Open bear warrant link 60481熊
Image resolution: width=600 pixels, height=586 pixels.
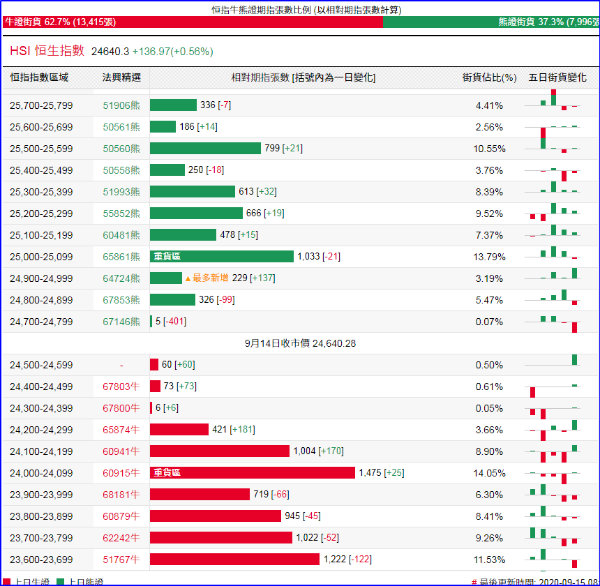click(x=121, y=235)
